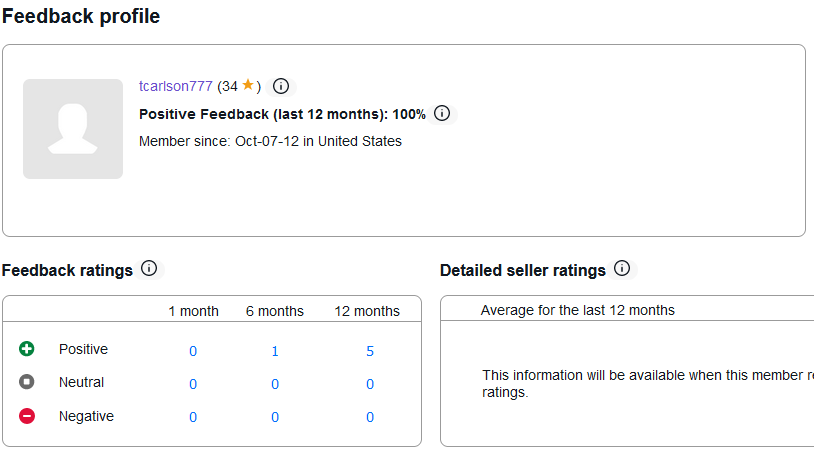Open Neutral count for 12 months
Screen dimensions: 814x458
tap(370, 384)
